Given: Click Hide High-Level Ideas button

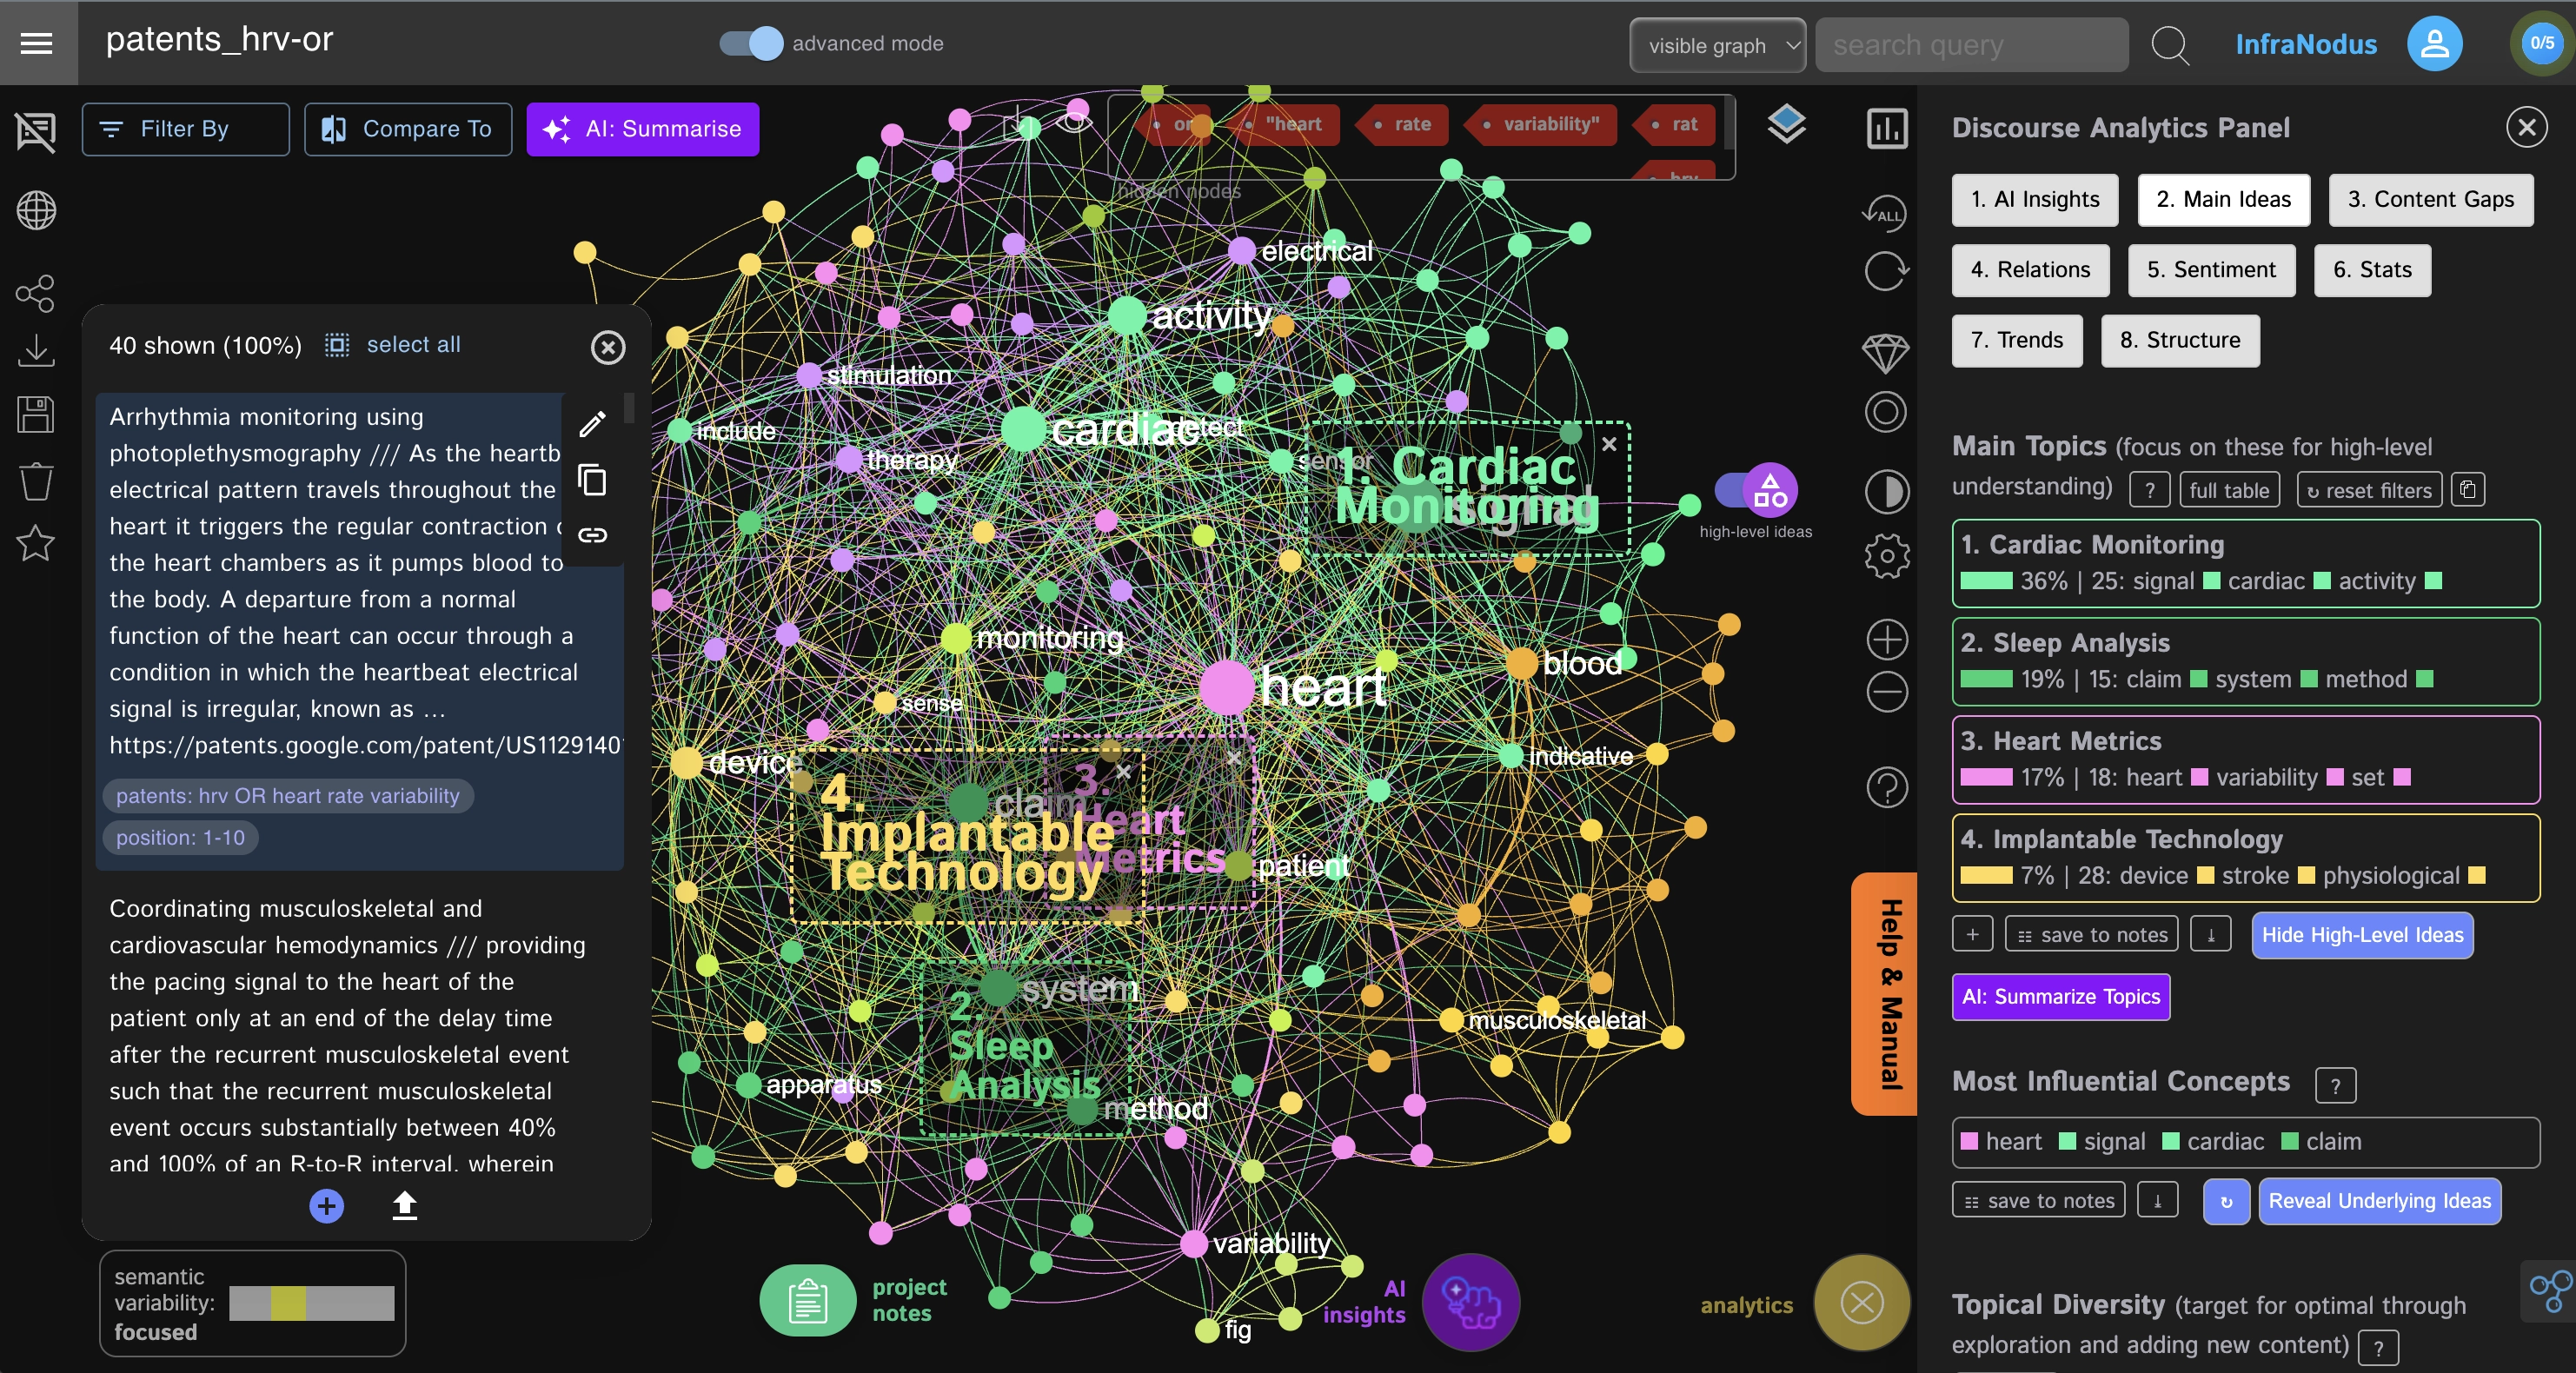Looking at the screenshot, I should pyautogui.click(x=2362, y=935).
